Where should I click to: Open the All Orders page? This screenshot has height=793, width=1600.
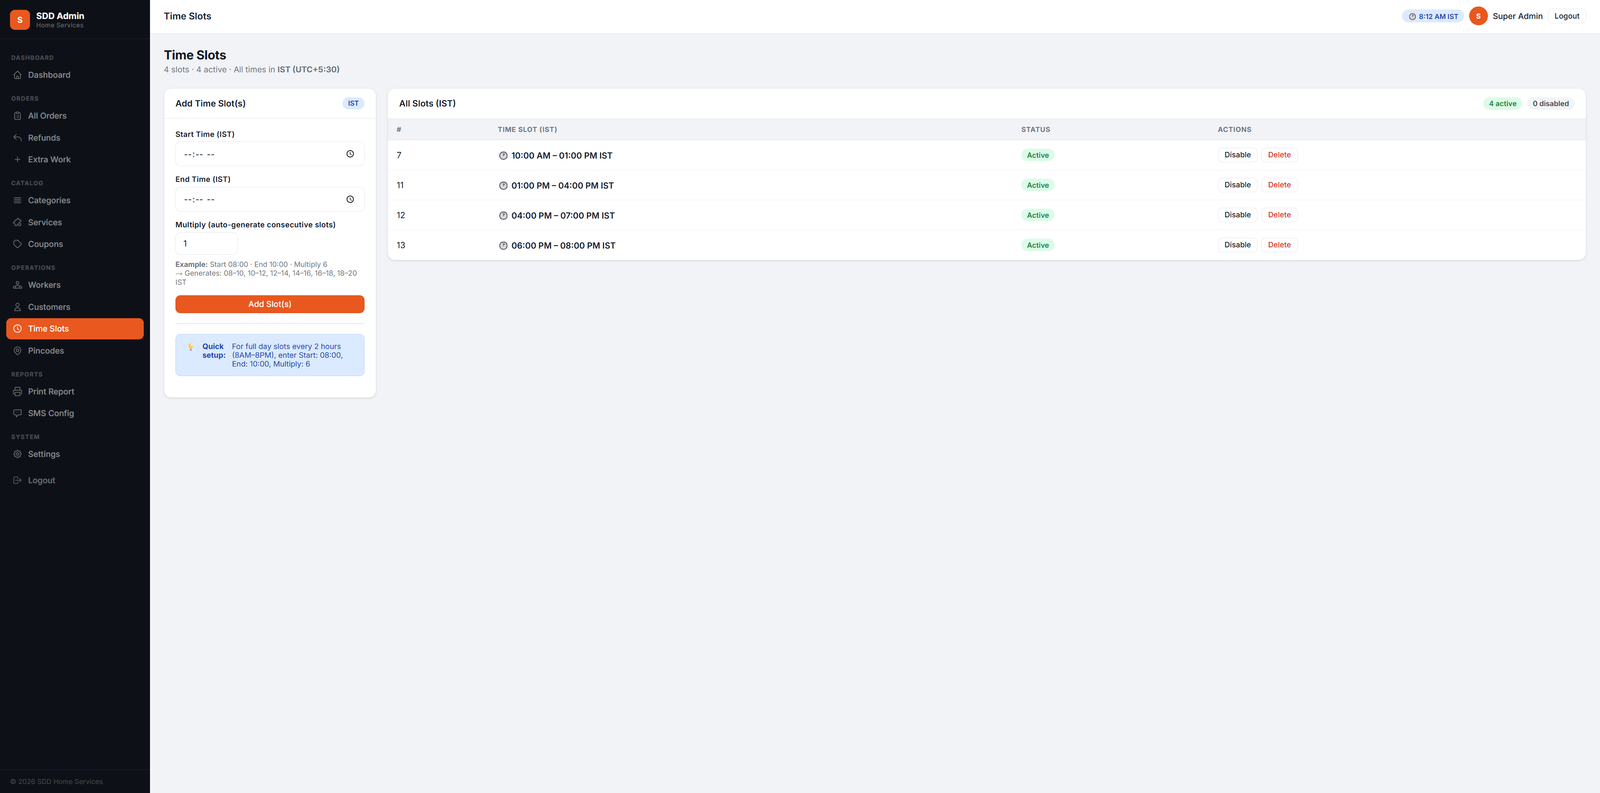pos(75,116)
